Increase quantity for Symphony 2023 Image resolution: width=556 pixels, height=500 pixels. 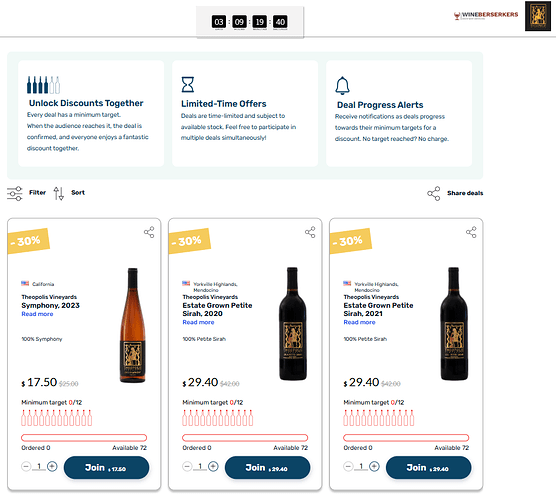[x=52, y=466]
